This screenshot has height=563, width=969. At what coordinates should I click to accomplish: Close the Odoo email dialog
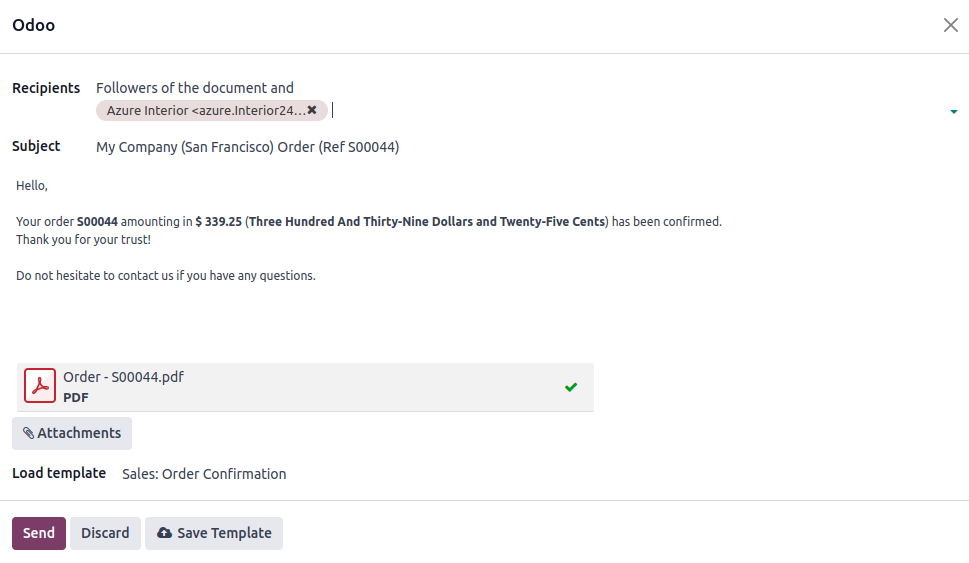coord(950,26)
